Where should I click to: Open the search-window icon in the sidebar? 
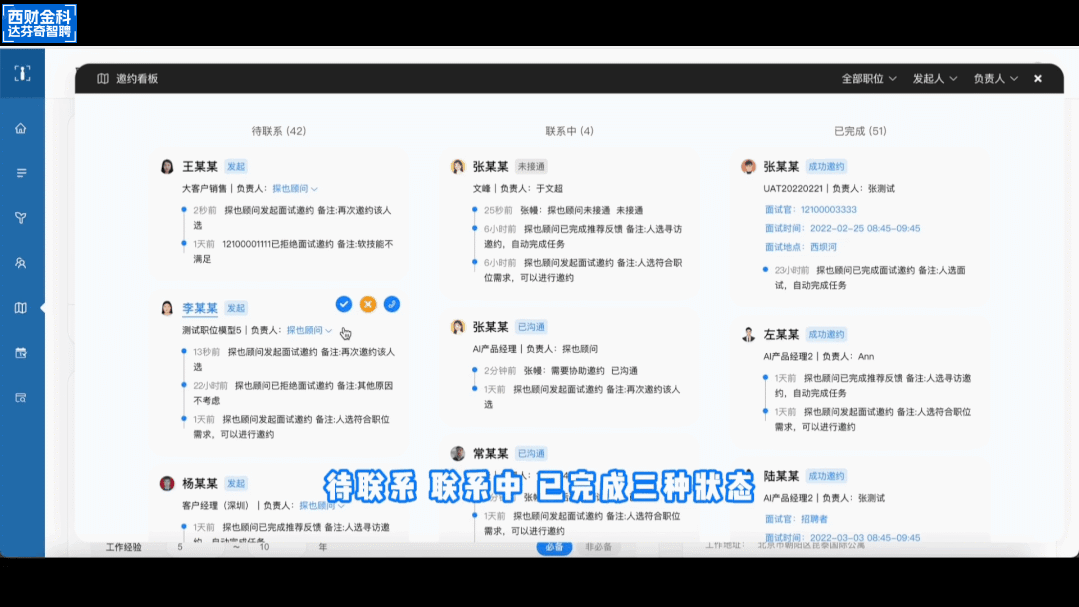(21, 398)
